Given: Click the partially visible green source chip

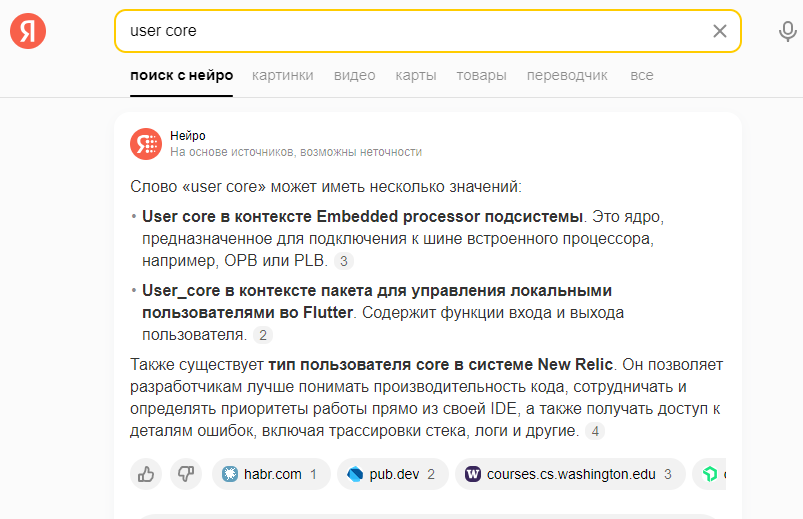Looking at the screenshot, I should tap(711, 474).
